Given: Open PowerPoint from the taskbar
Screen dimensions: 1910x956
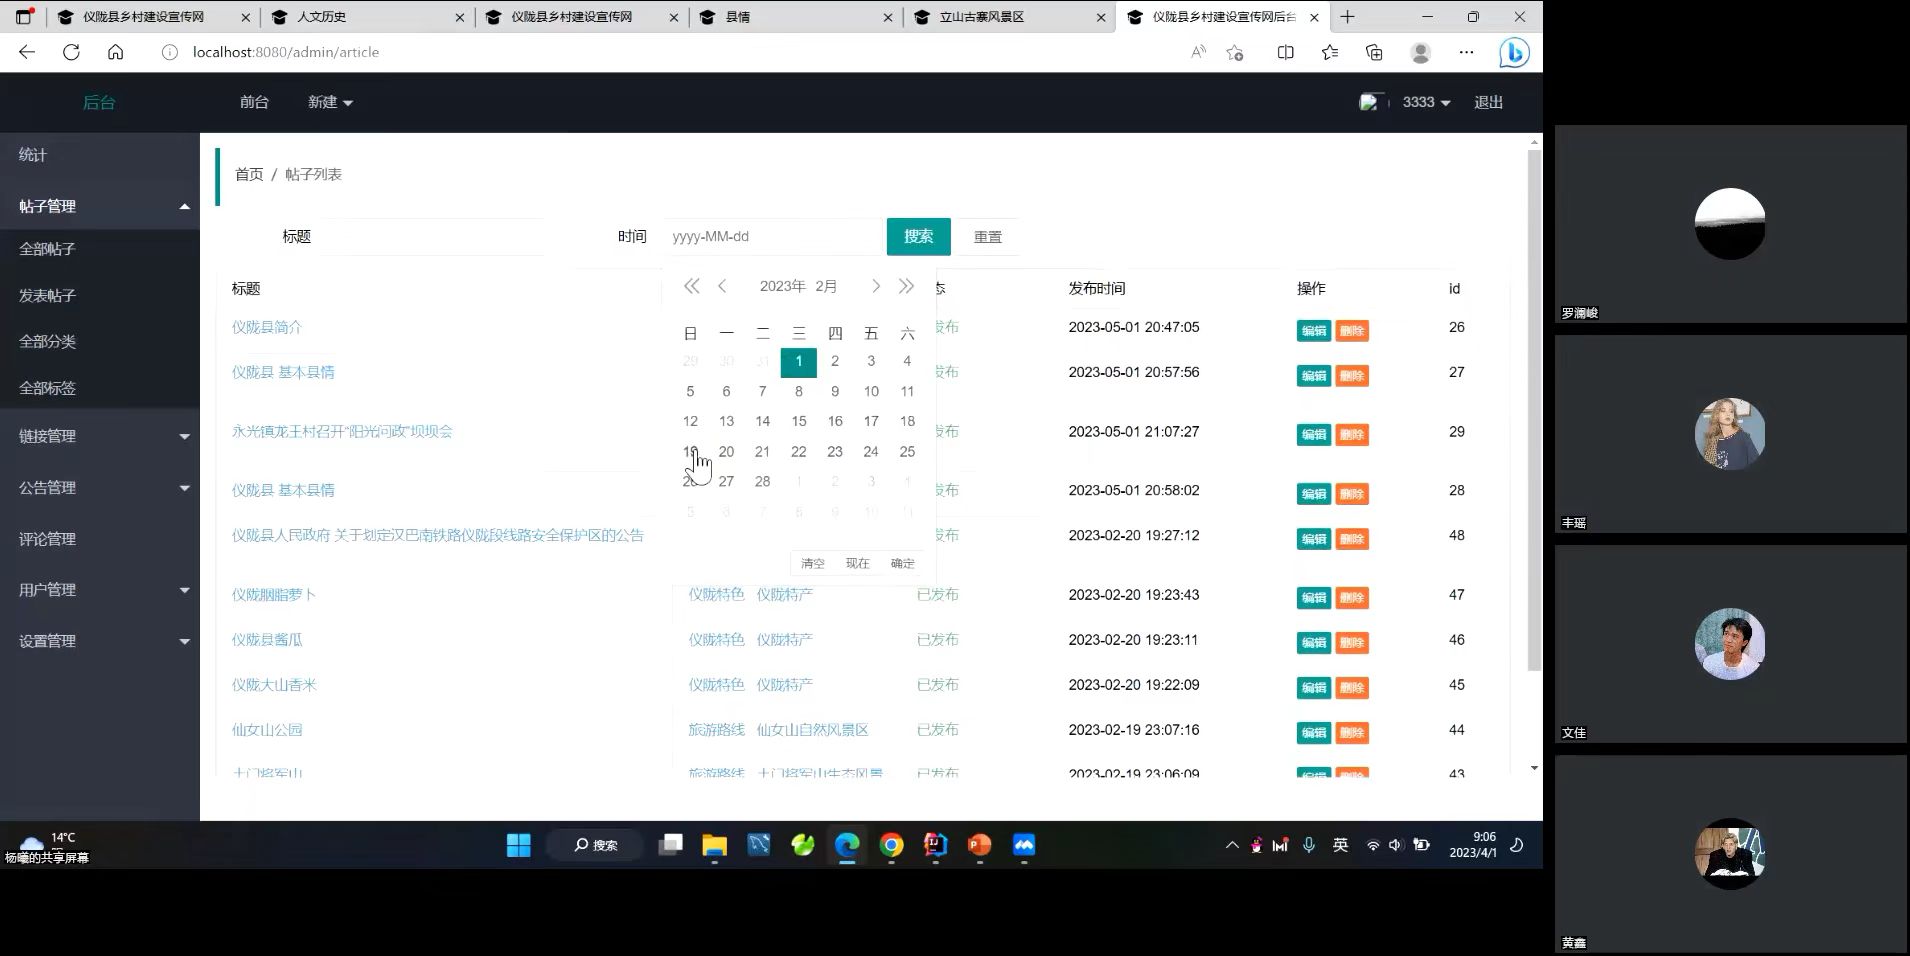Looking at the screenshot, I should 979,846.
